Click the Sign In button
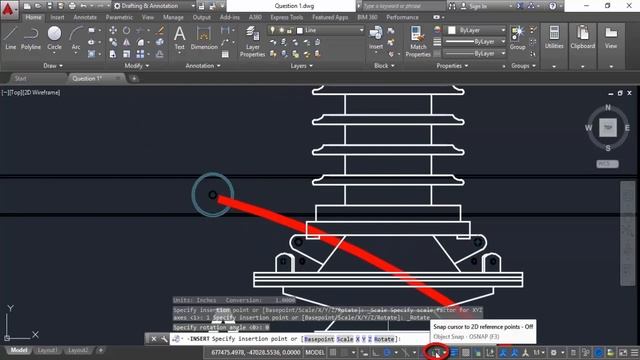The width and height of the screenshot is (640, 360). (x=475, y=6)
